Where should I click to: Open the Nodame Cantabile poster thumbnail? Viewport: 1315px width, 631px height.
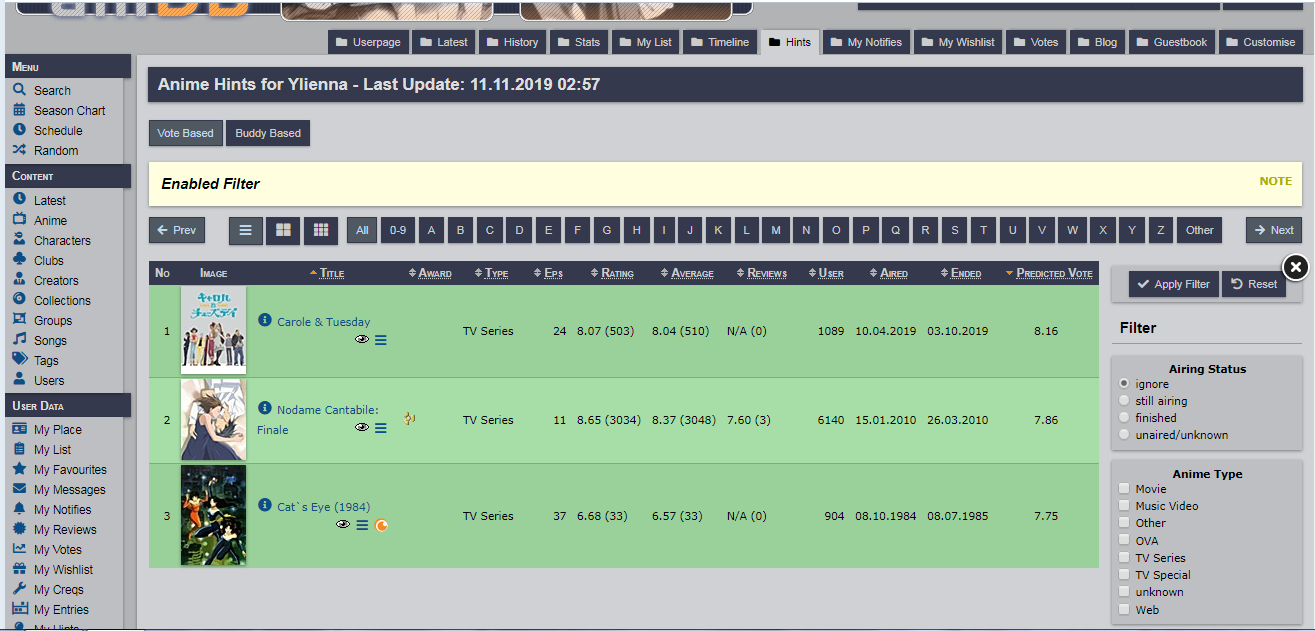click(213, 420)
